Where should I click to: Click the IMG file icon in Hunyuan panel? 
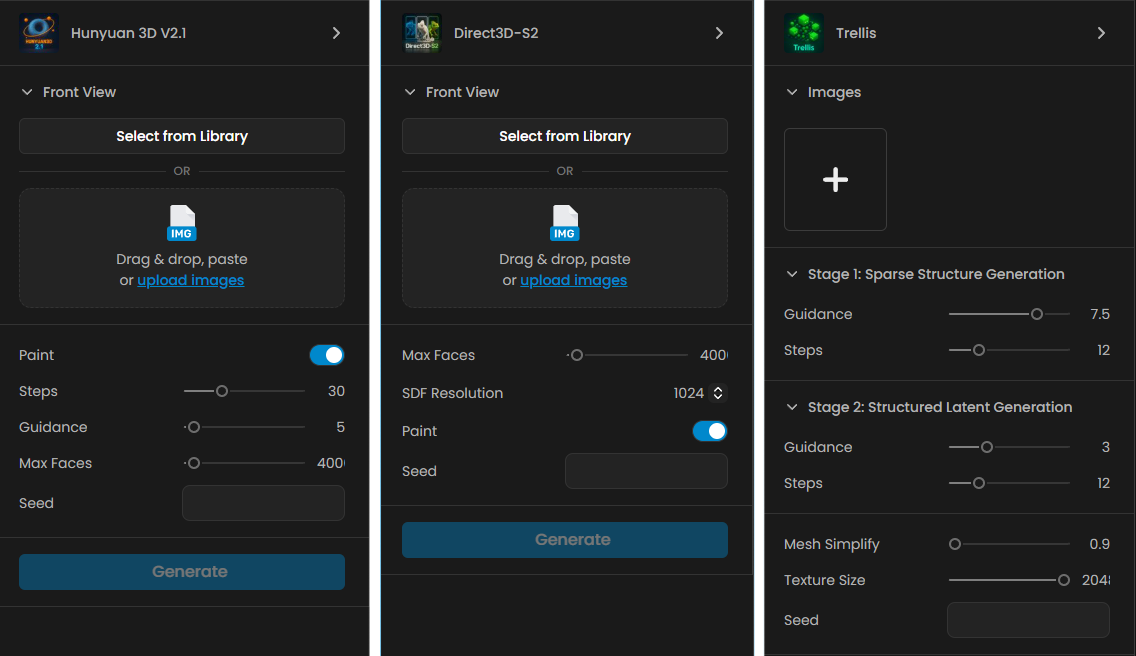click(182, 223)
